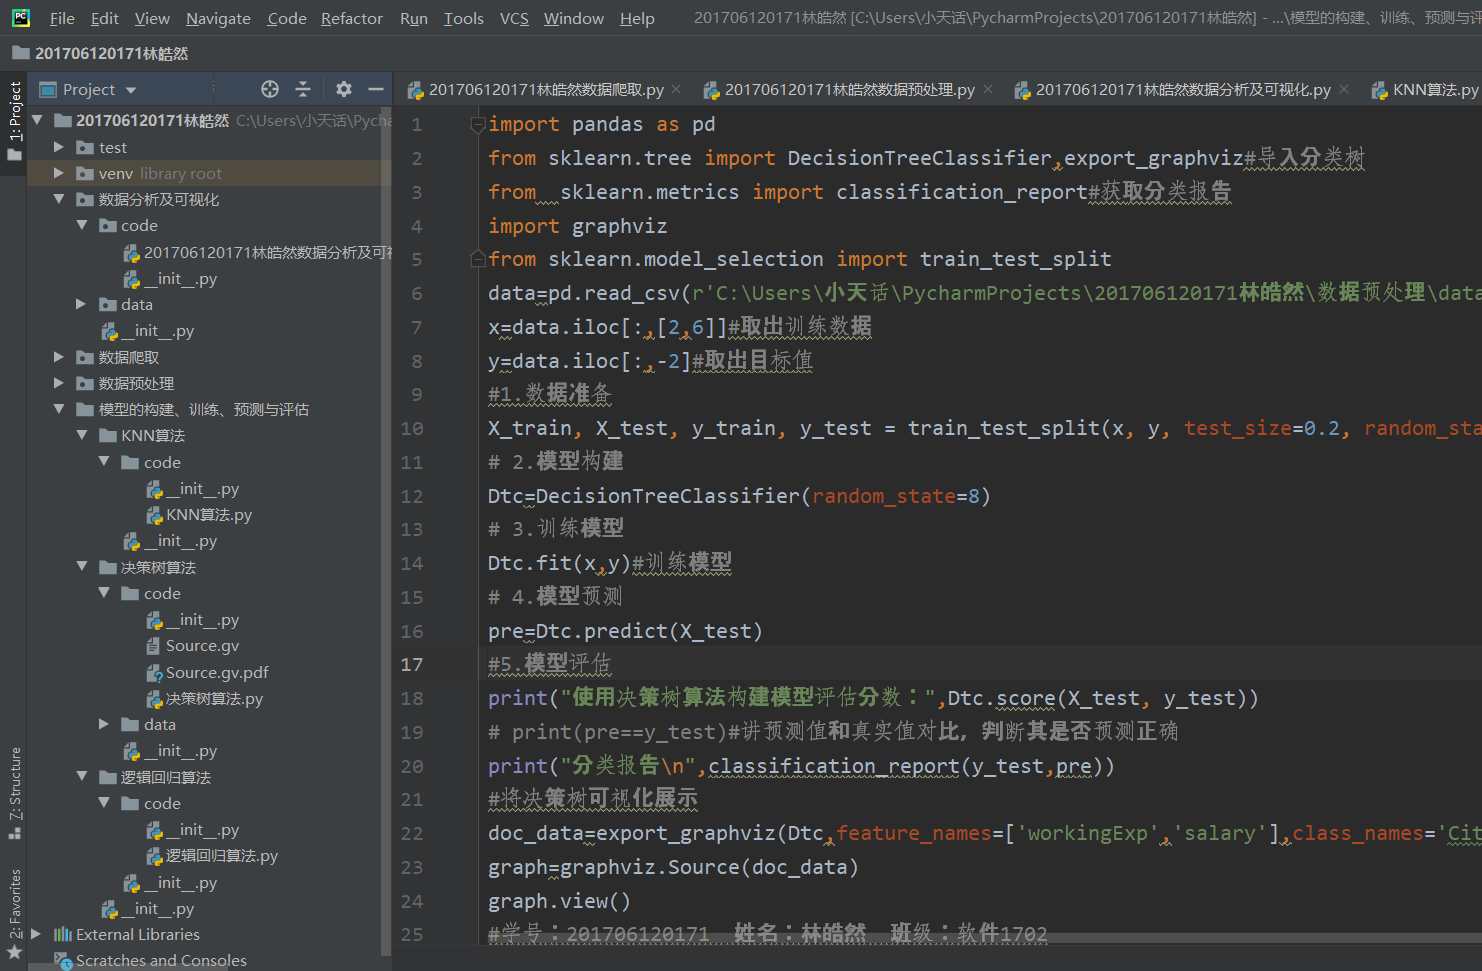The height and width of the screenshot is (971, 1482).
Task: Expand External Libraries node
Action: pos(37,934)
